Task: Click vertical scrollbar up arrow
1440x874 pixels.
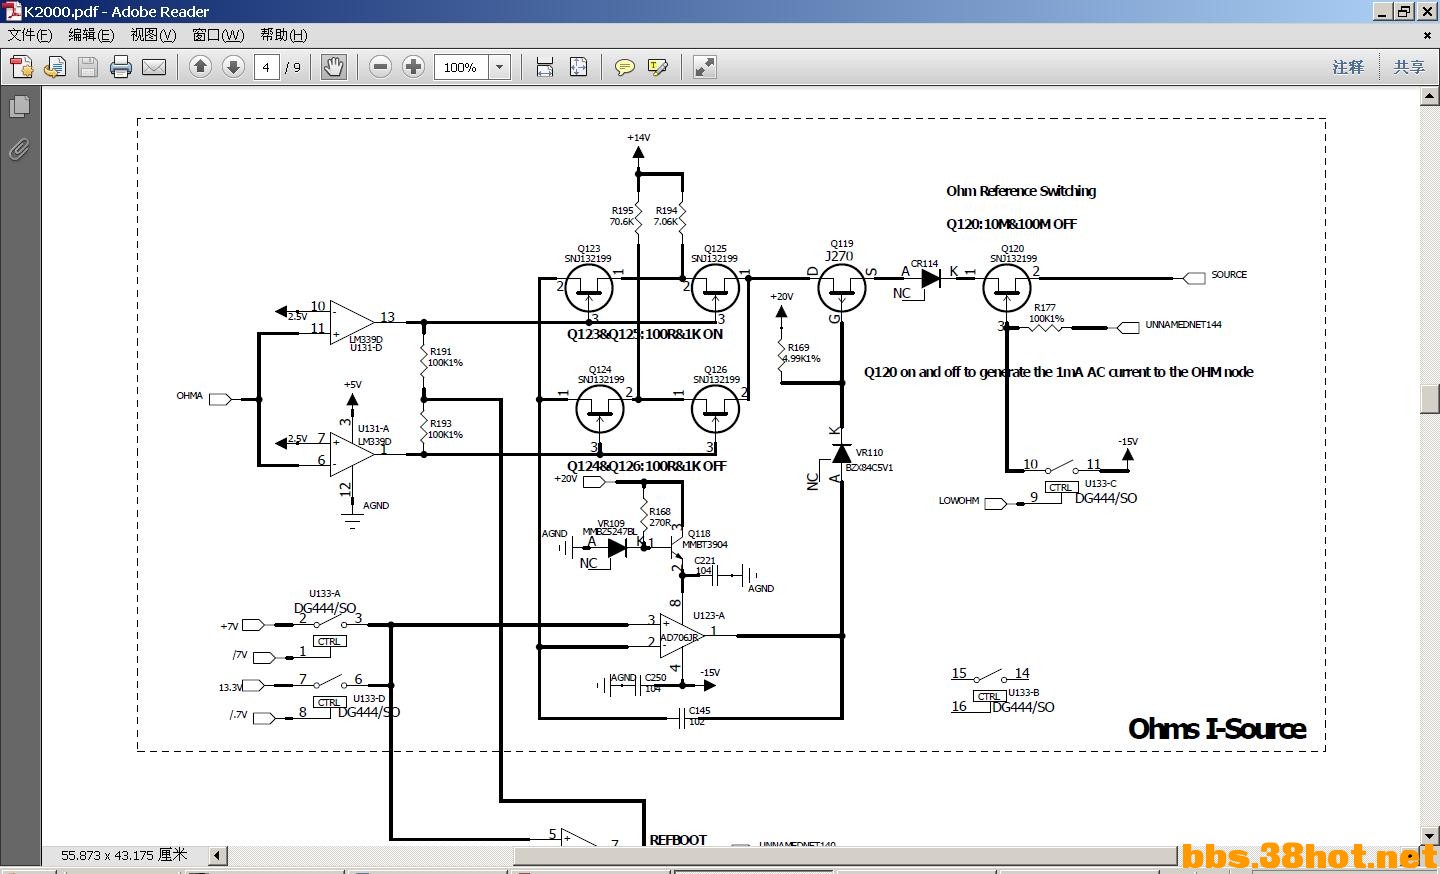Action: (1430, 96)
